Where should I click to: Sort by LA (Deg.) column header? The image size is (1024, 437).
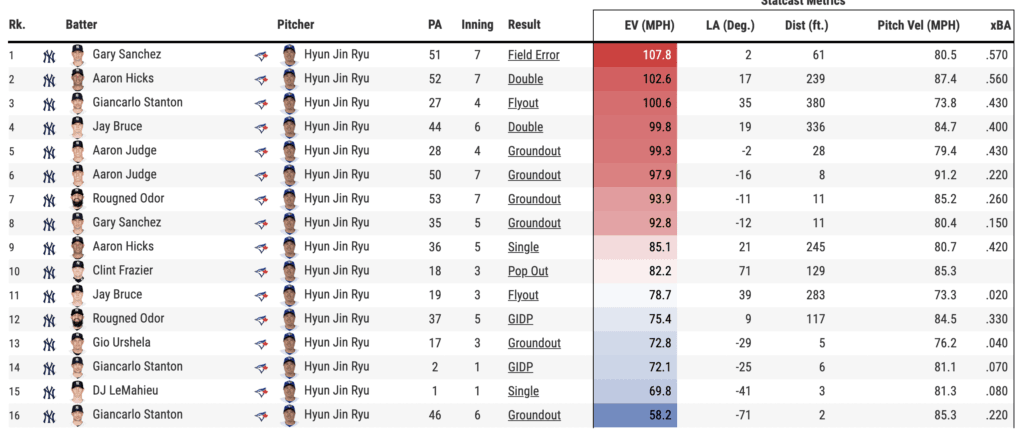pyautogui.click(x=731, y=24)
